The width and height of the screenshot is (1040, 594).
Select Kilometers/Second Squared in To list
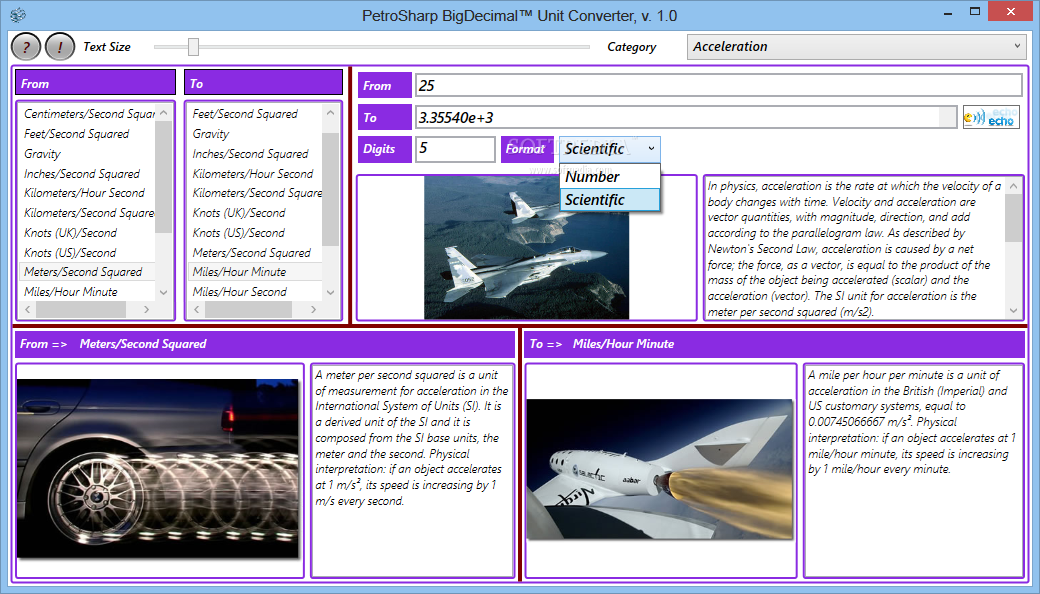(x=255, y=193)
